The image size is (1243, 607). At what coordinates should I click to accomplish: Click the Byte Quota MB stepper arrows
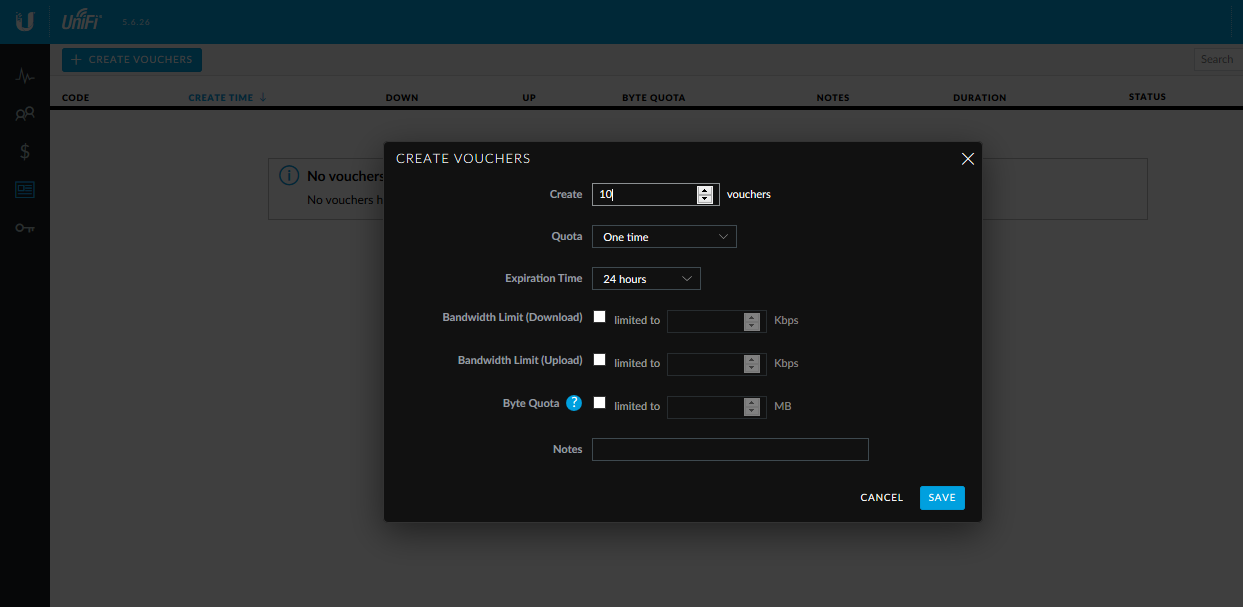[752, 407]
